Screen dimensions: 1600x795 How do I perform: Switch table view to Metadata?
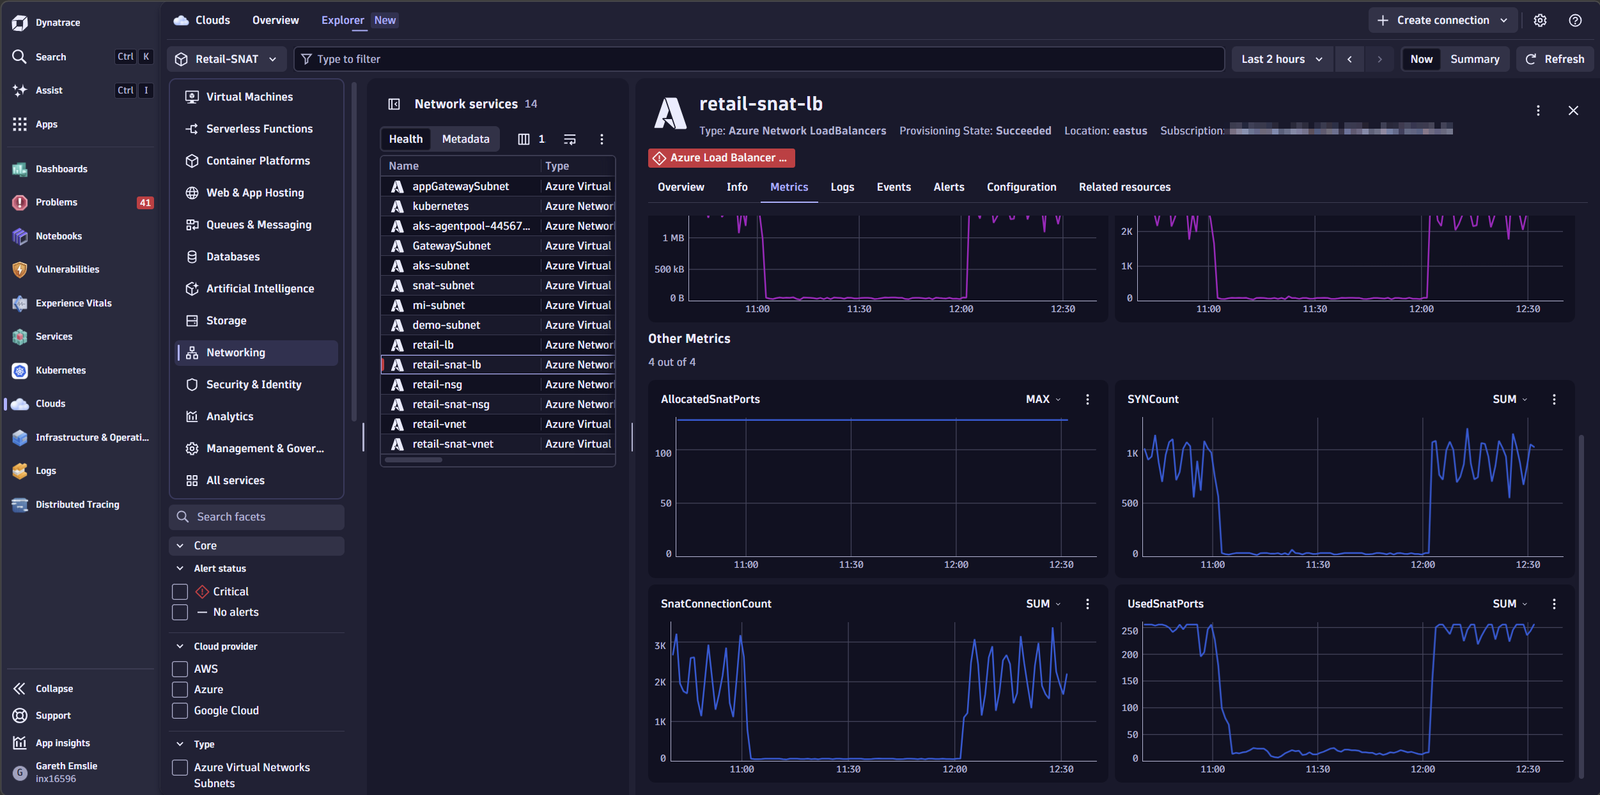tap(466, 139)
